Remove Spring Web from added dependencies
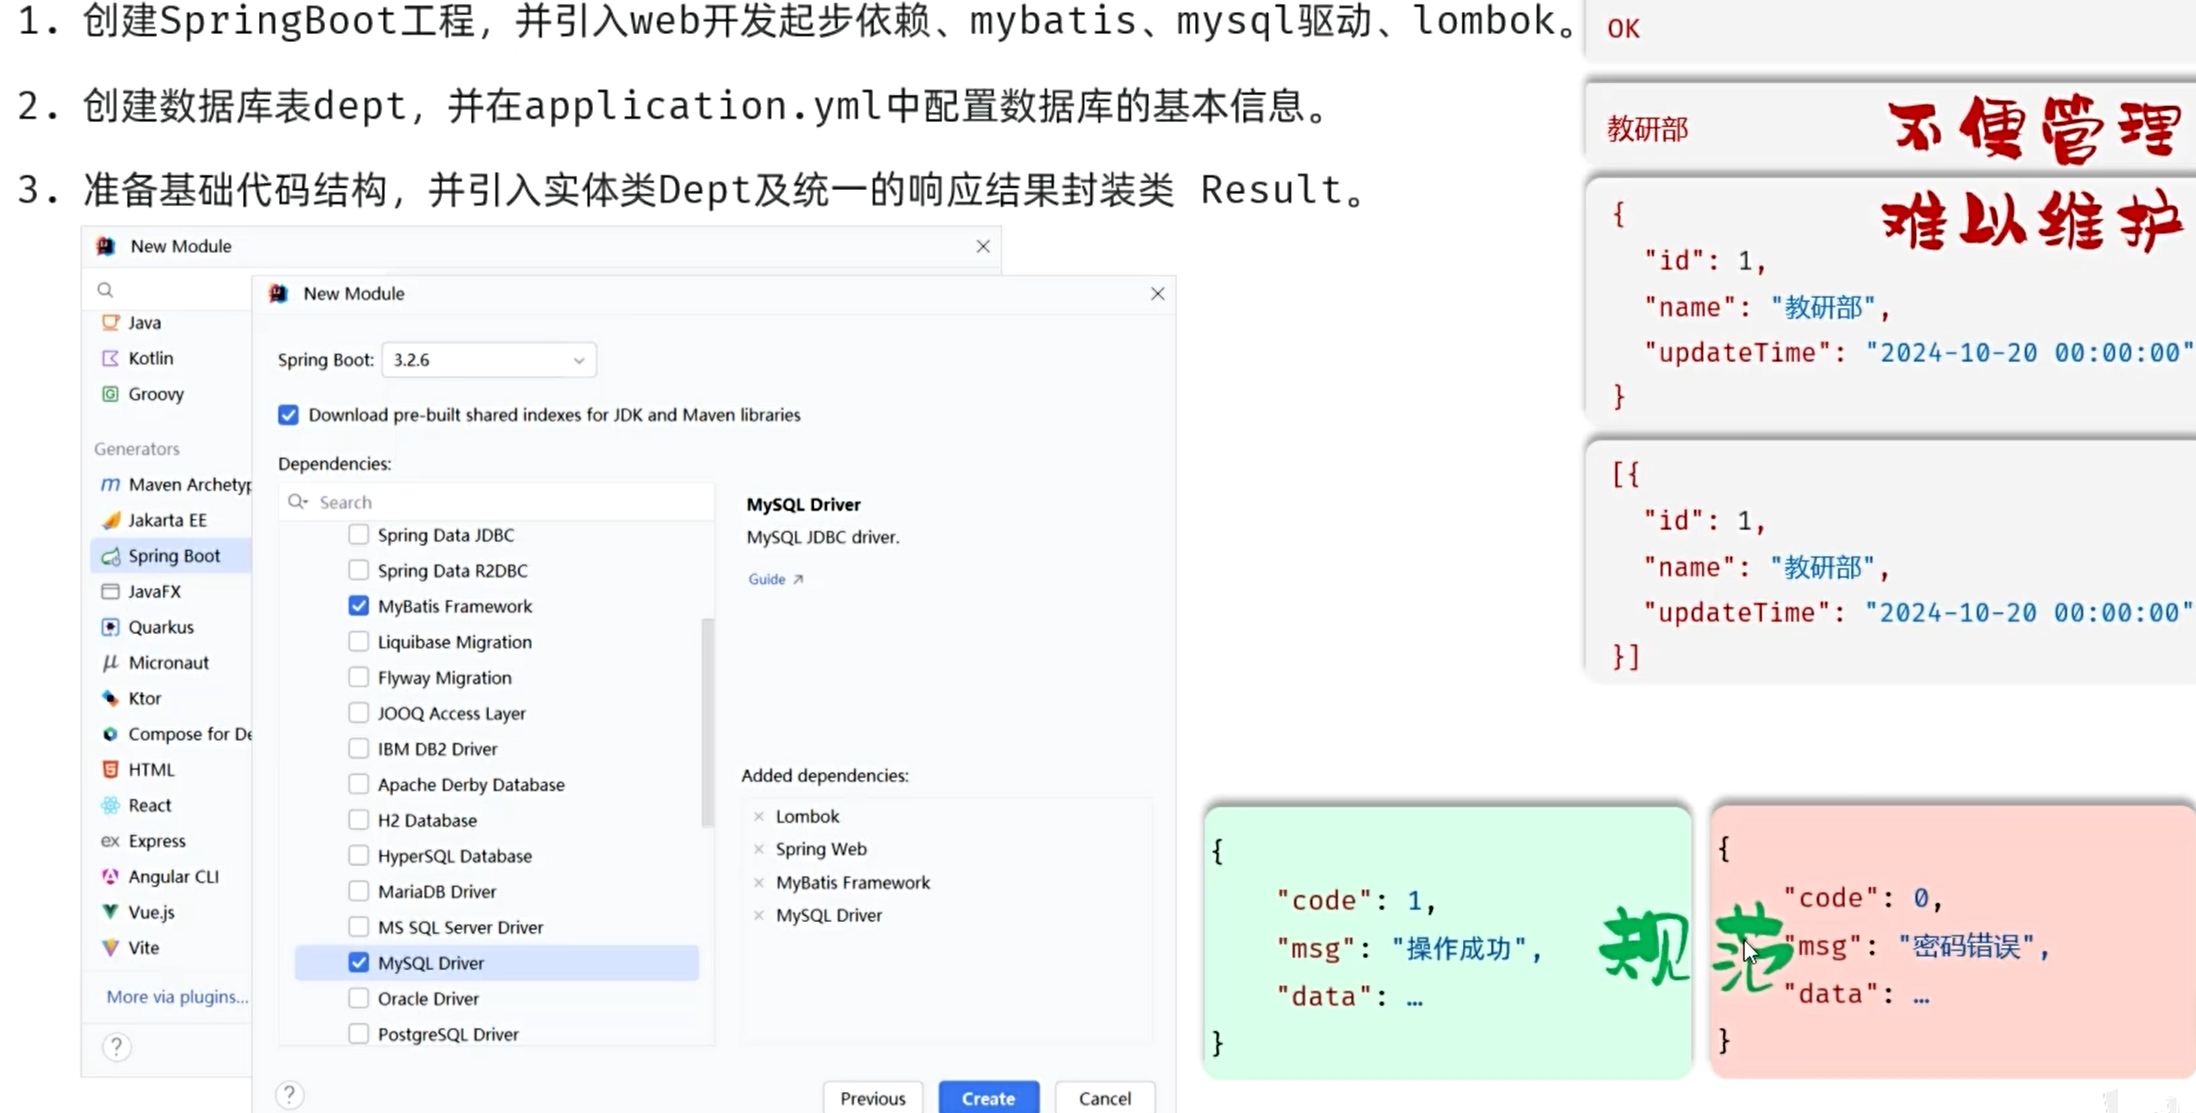The height and width of the screenshot is (1113, 2196). 759,849
